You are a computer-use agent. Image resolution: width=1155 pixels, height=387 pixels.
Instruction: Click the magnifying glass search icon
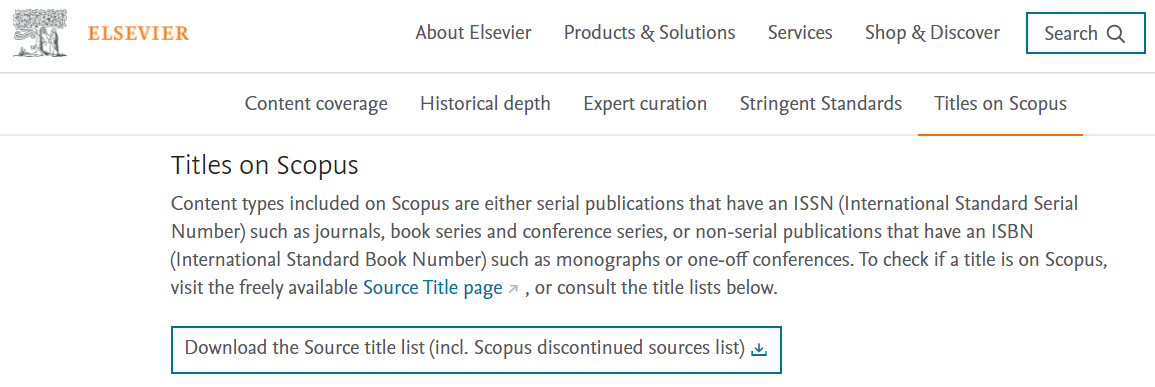tap(1116, 34)
